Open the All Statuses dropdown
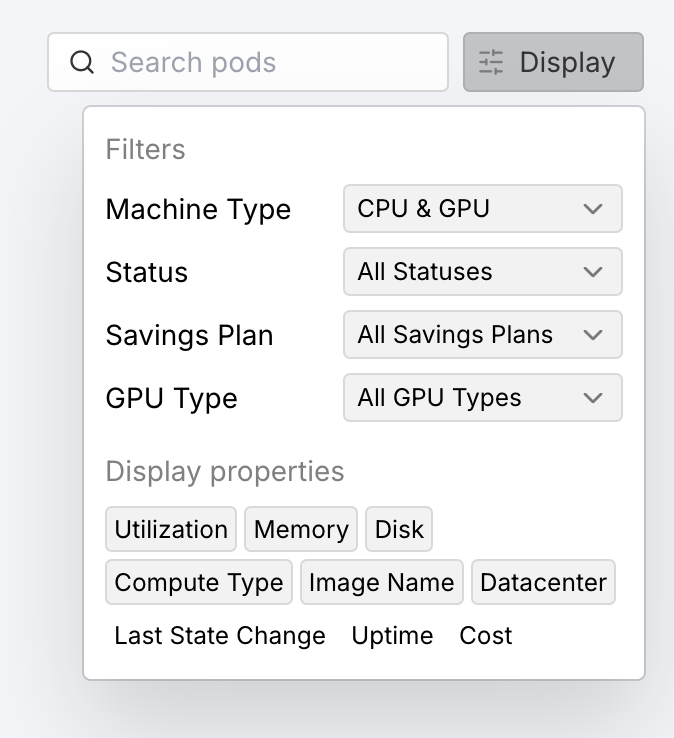The image size is (674, 738). tap(482, 272)
